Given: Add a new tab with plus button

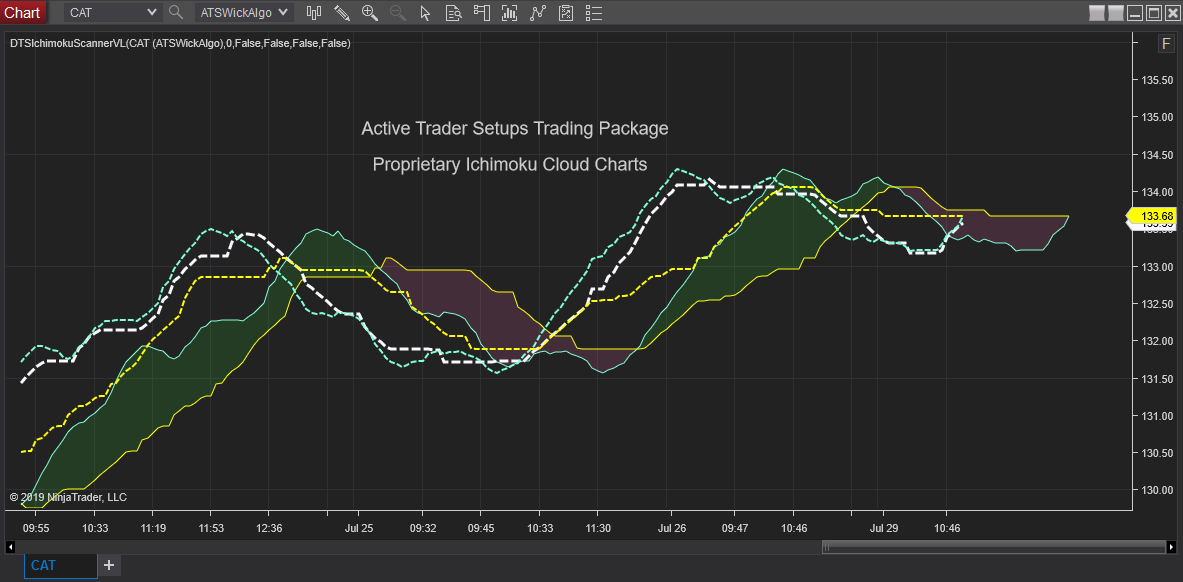Looking at the screenshot, I should click(x=109, y=565).
